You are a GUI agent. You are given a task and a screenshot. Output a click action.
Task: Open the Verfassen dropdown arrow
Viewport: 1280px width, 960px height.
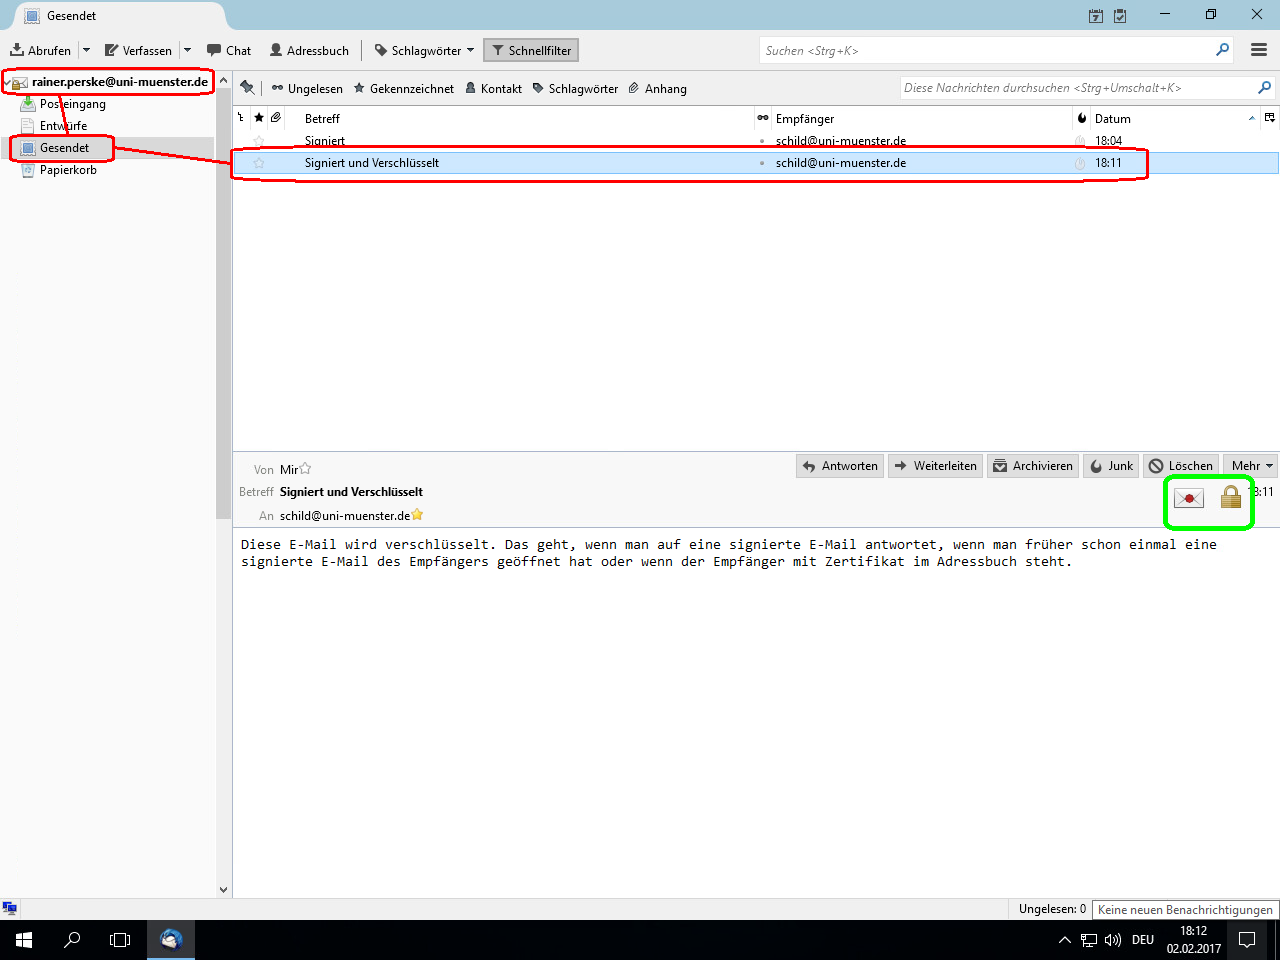point(187,50)
